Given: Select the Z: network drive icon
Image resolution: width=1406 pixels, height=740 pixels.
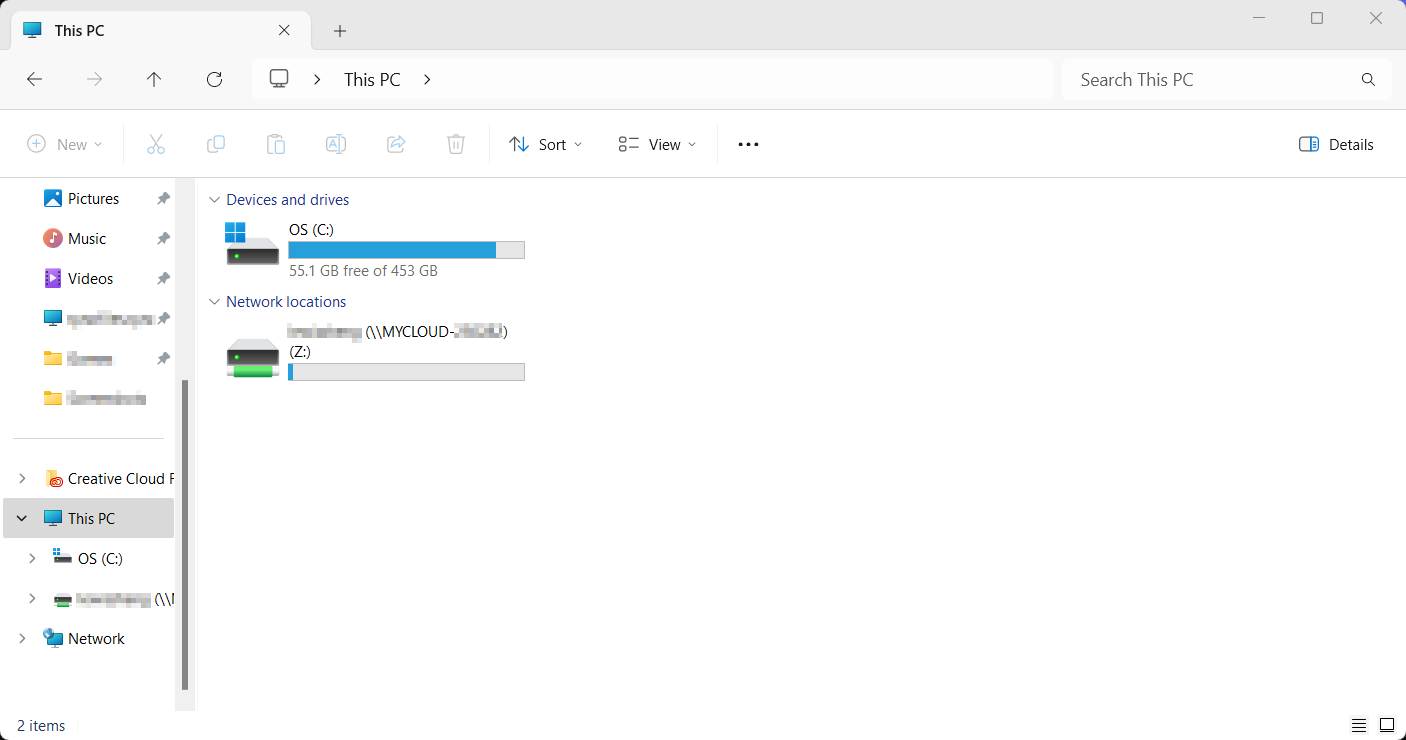Looking at the screenshot, I should pos(252,358).
